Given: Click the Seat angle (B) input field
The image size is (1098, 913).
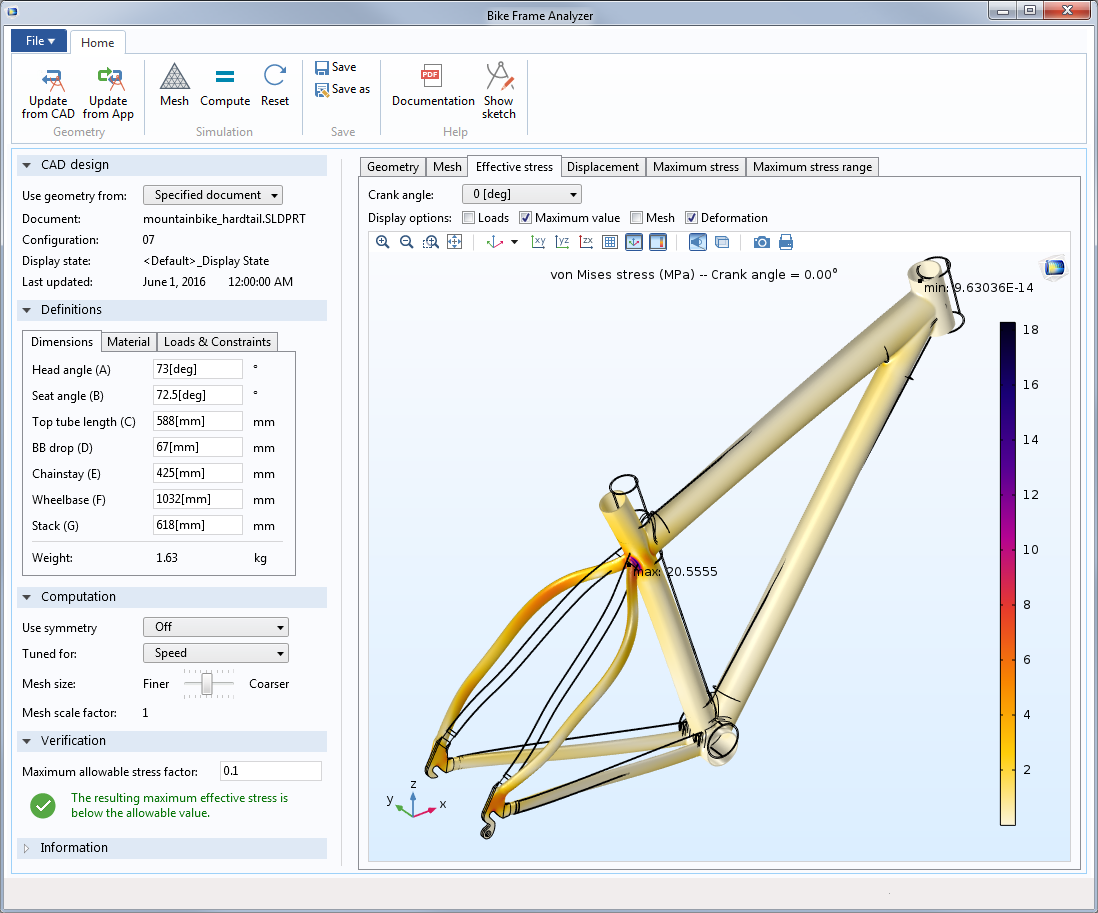Looking at the screenshot, I should coord(197,395).
